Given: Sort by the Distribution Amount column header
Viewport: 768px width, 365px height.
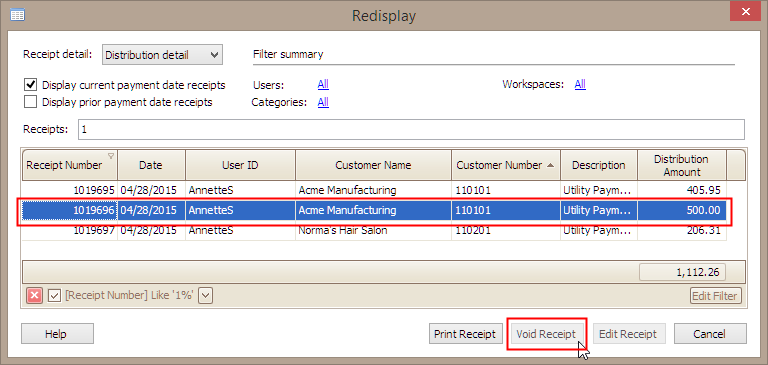Looking at the screenshot, I should tap(681, 165).
